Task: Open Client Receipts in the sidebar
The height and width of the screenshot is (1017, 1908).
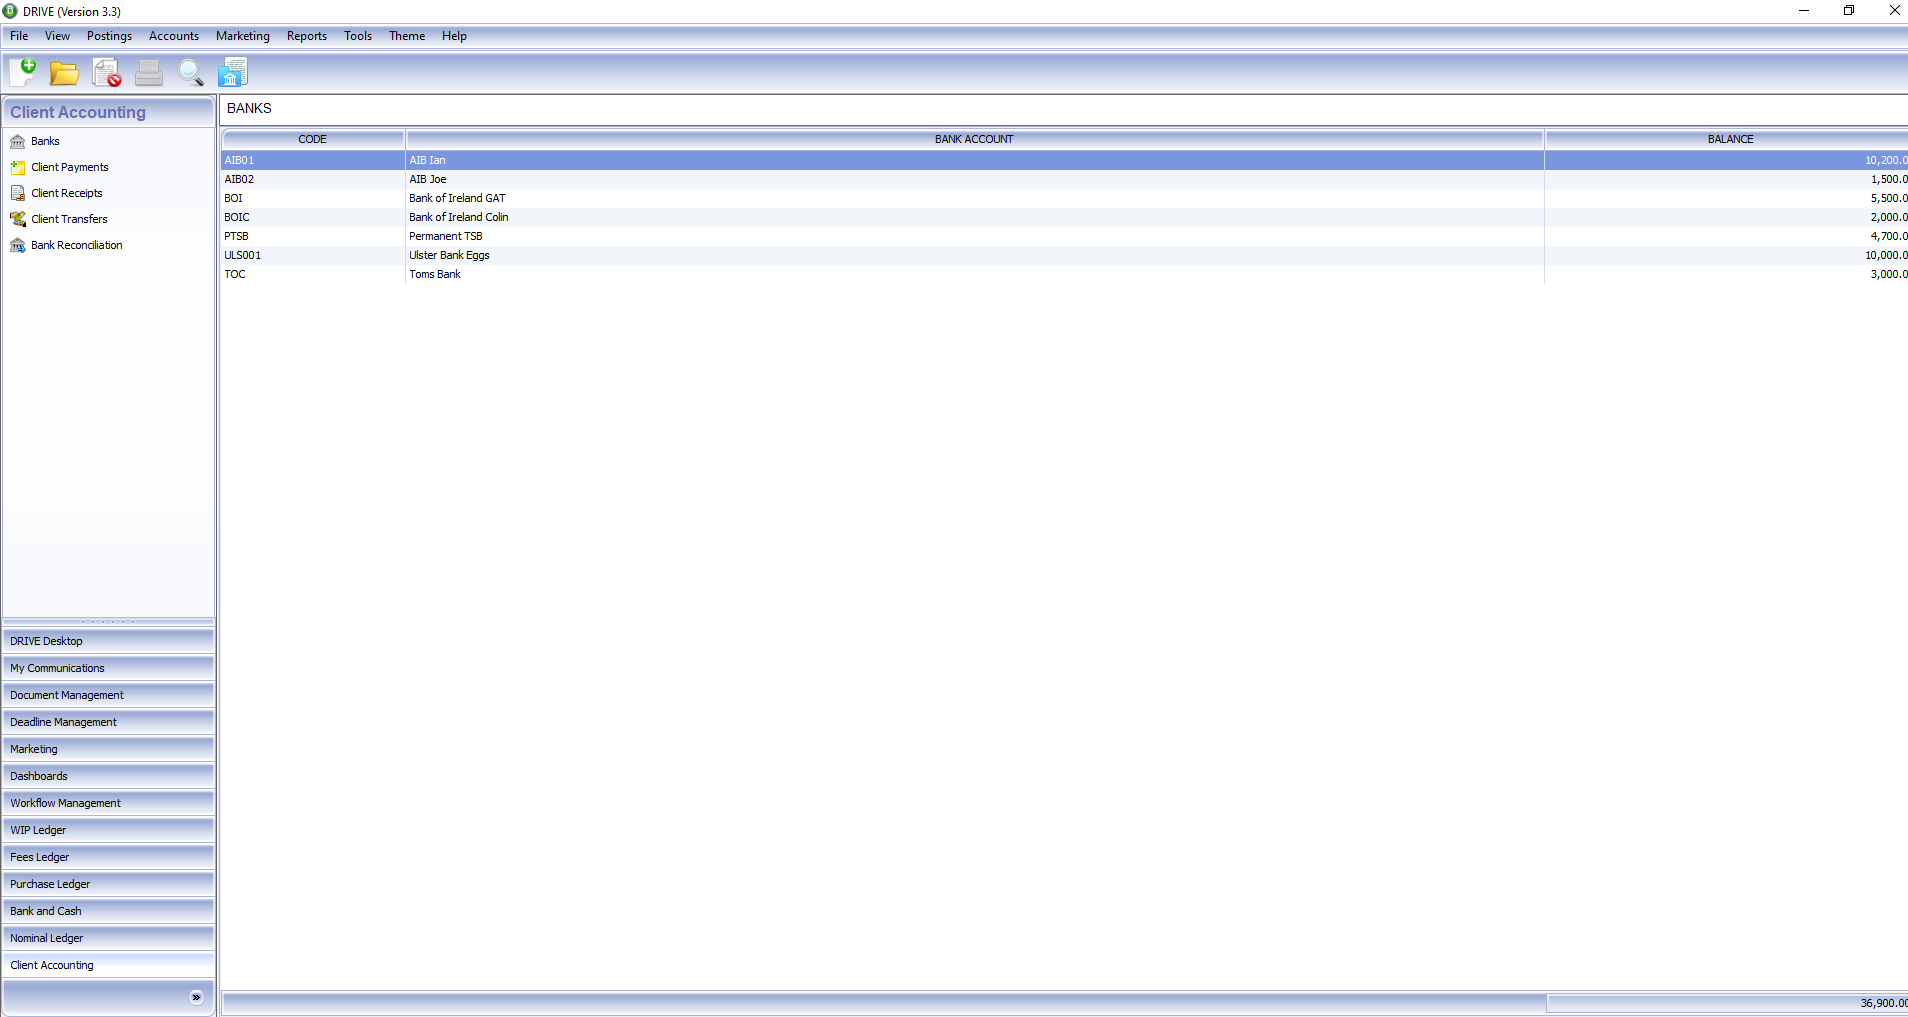Action: (66, 193)
